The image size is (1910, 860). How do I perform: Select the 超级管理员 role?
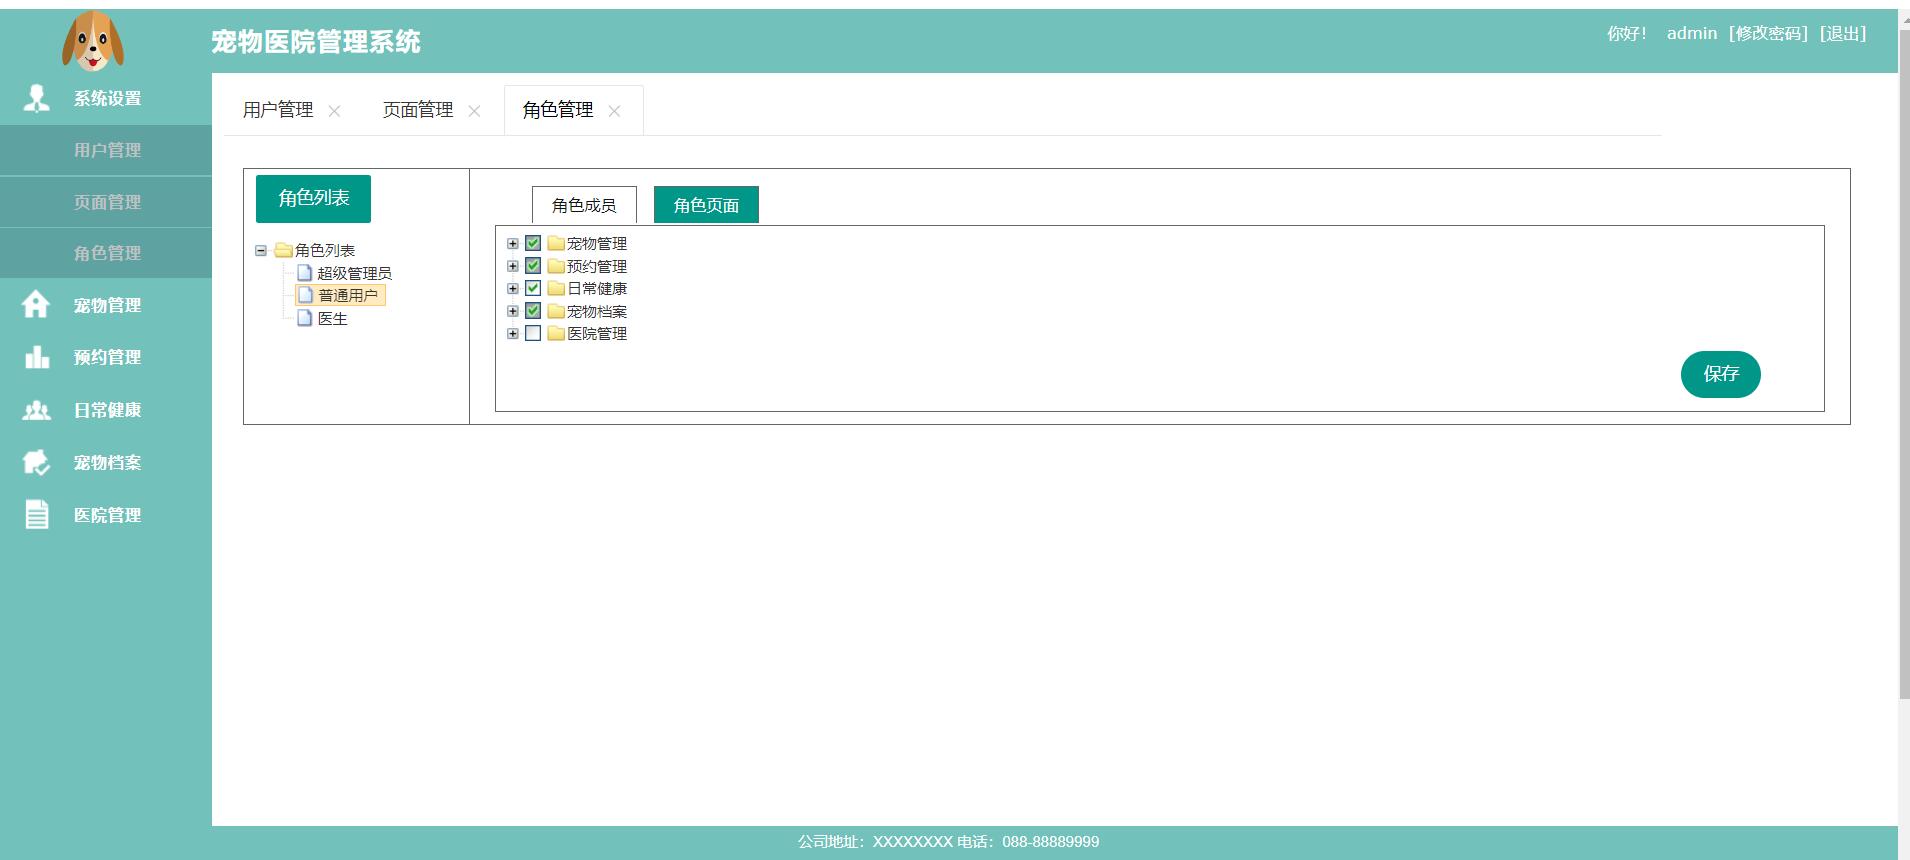click(x=354, y=273)
